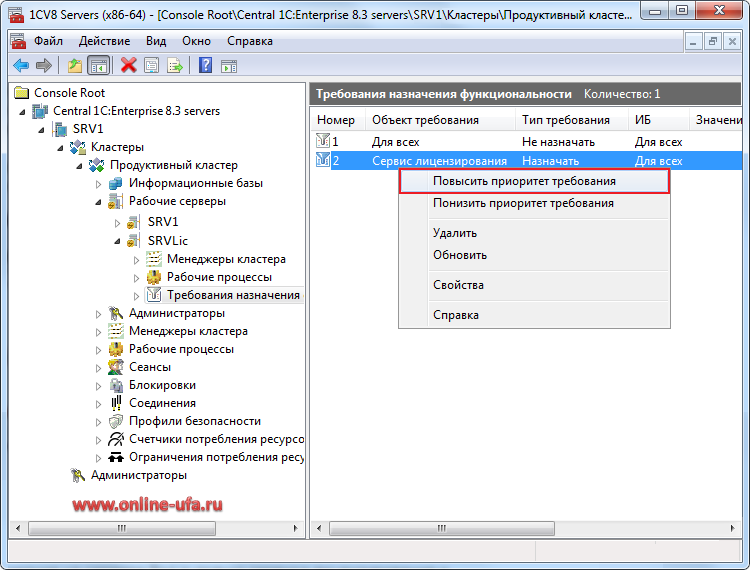Click the SRV1 server computer icon under Central servers
Screen dimensions: 750x570
tap(60, 129)
